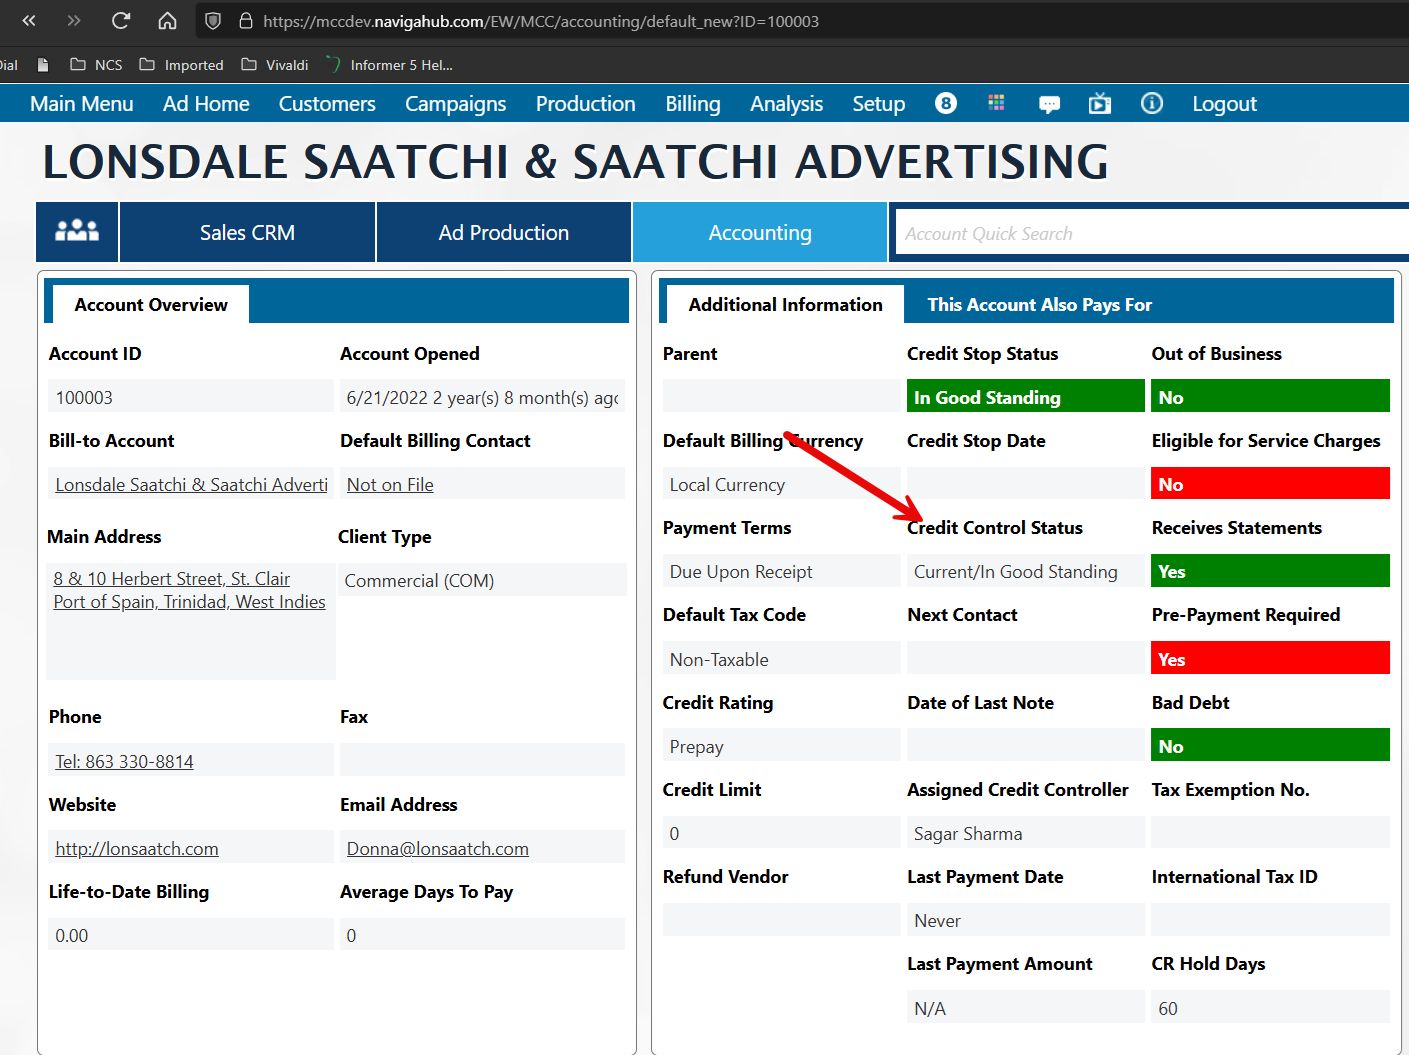The image size is (1409, 1055).
Task: Click the Tel: 863 330-8814 link
Action: (x=125, y=761)
